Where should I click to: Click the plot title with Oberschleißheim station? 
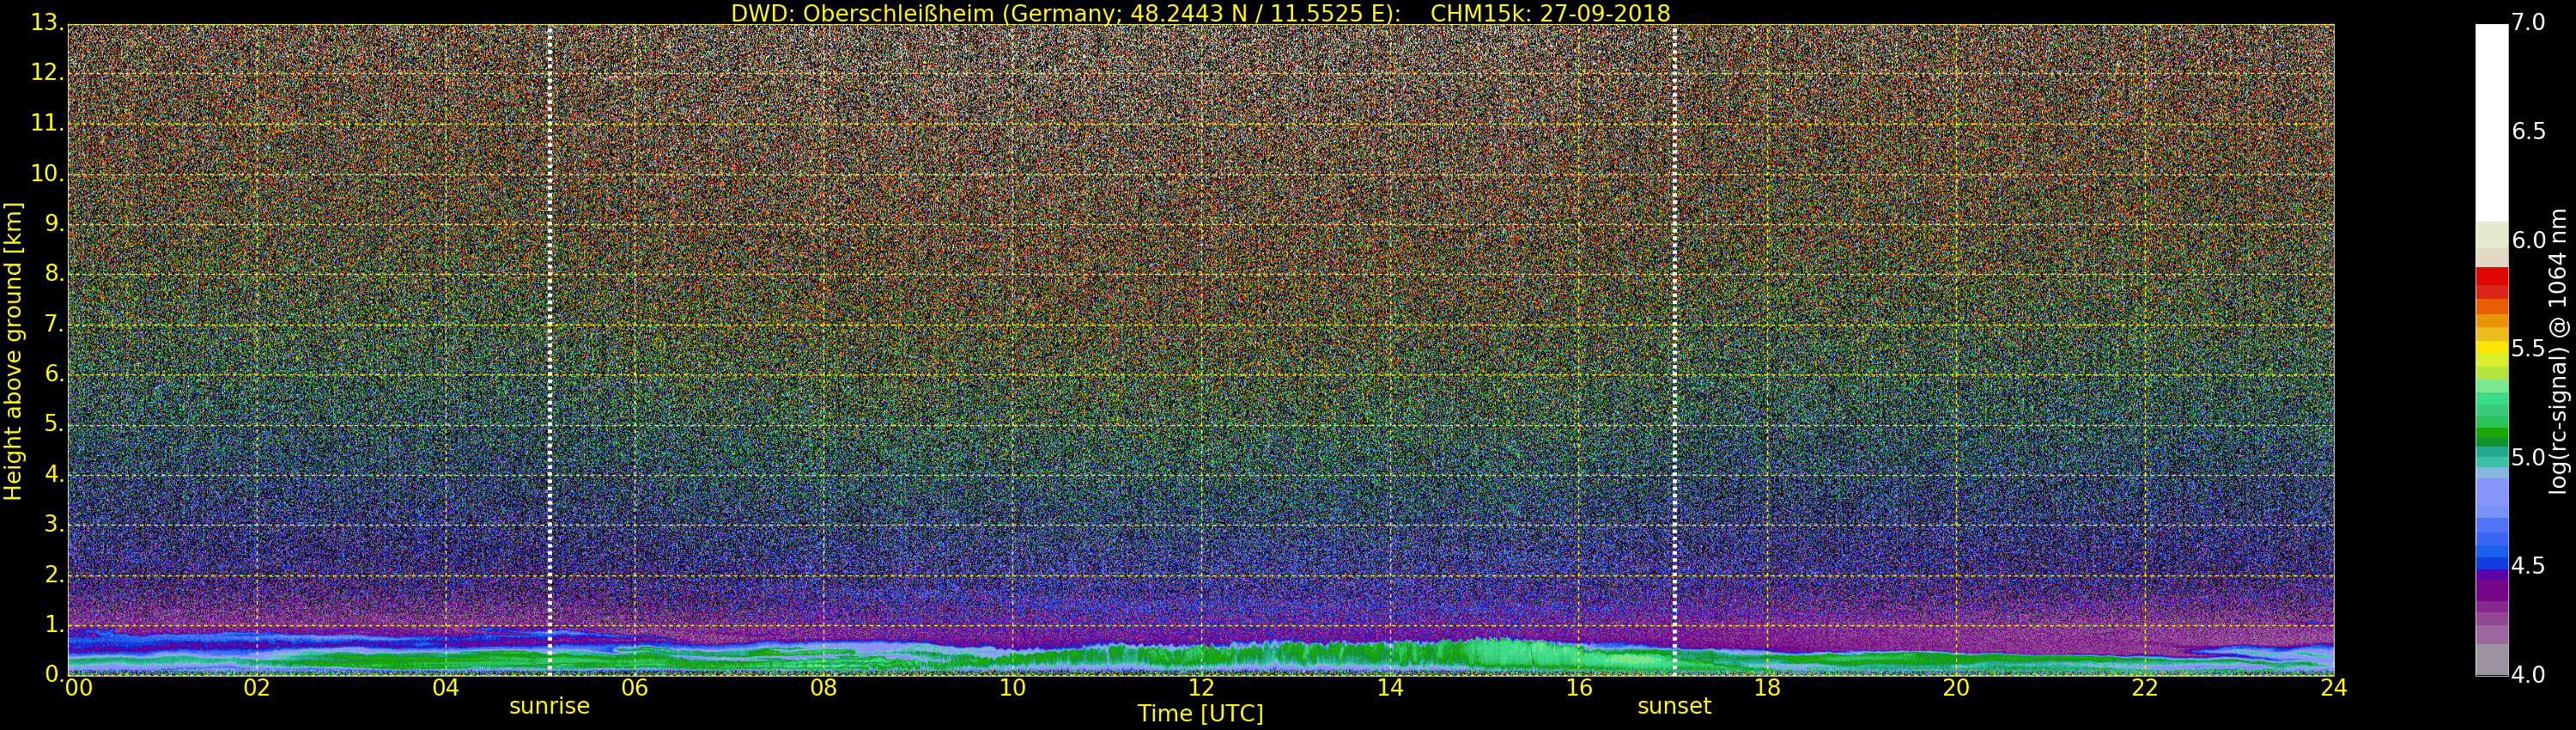pyautogui.click(x=1200, y=13)
